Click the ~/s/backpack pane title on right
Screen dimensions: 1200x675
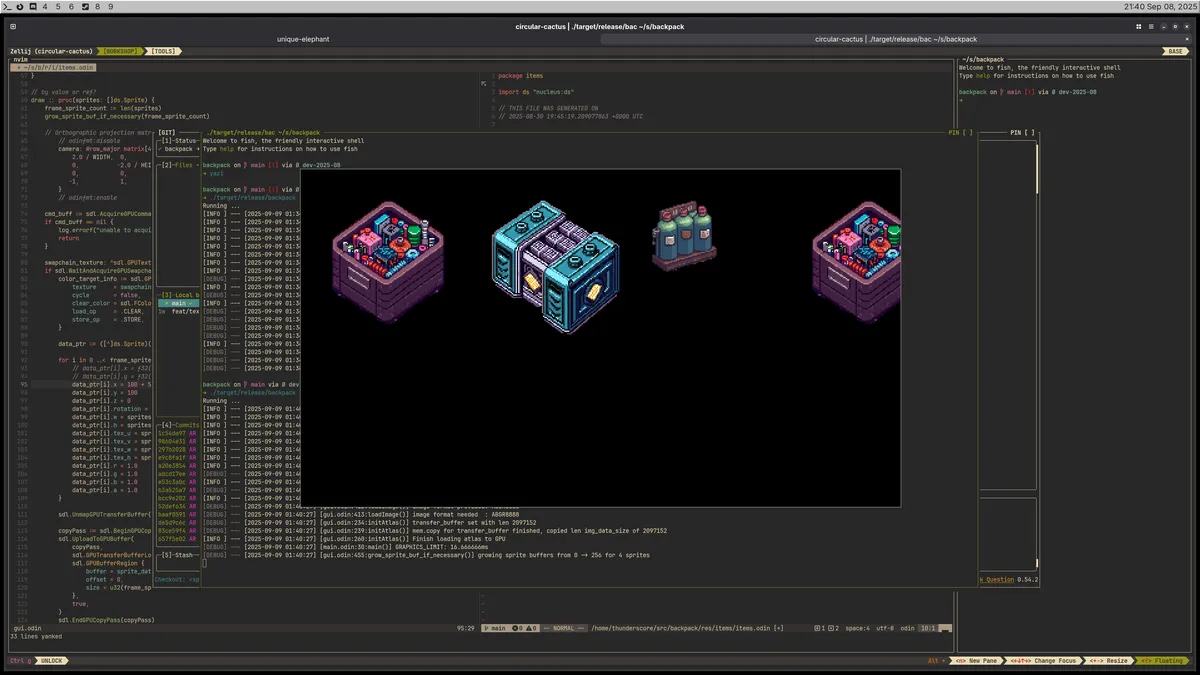pos(982,59)
